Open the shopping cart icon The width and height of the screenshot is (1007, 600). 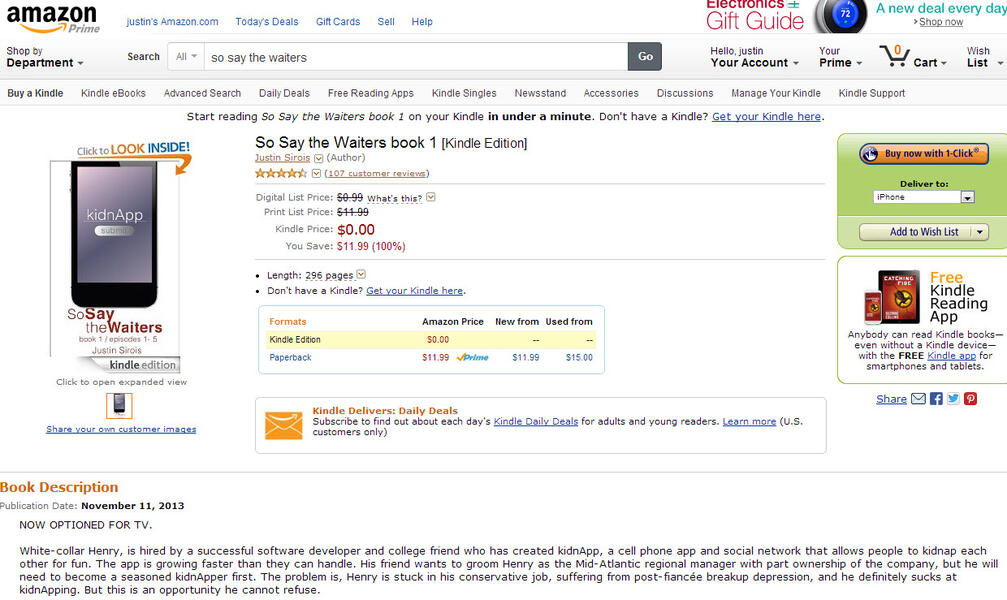click(x=894, y=55)
